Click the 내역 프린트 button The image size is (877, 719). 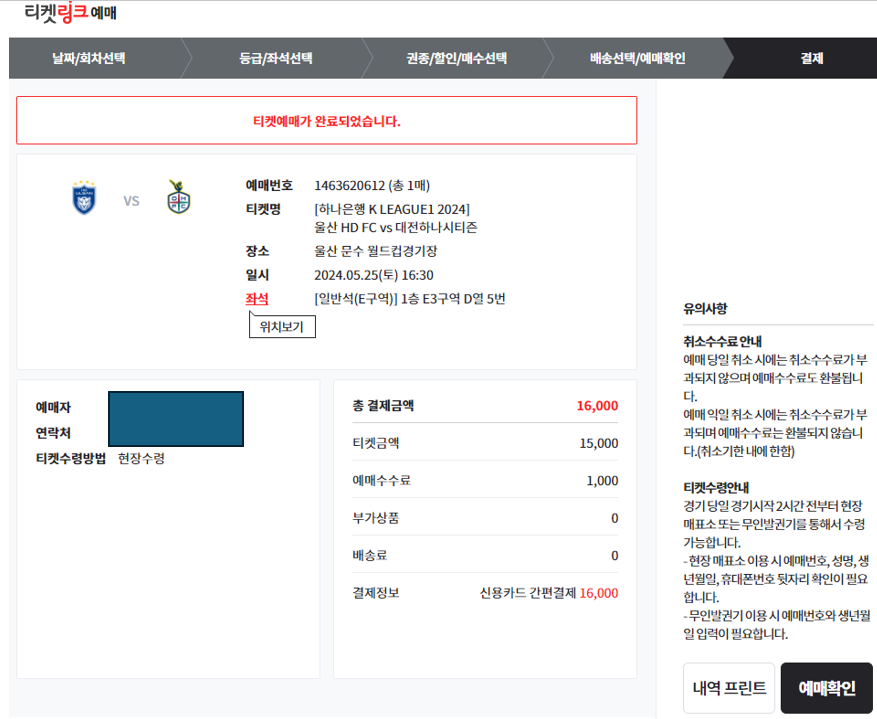(729, 688)
